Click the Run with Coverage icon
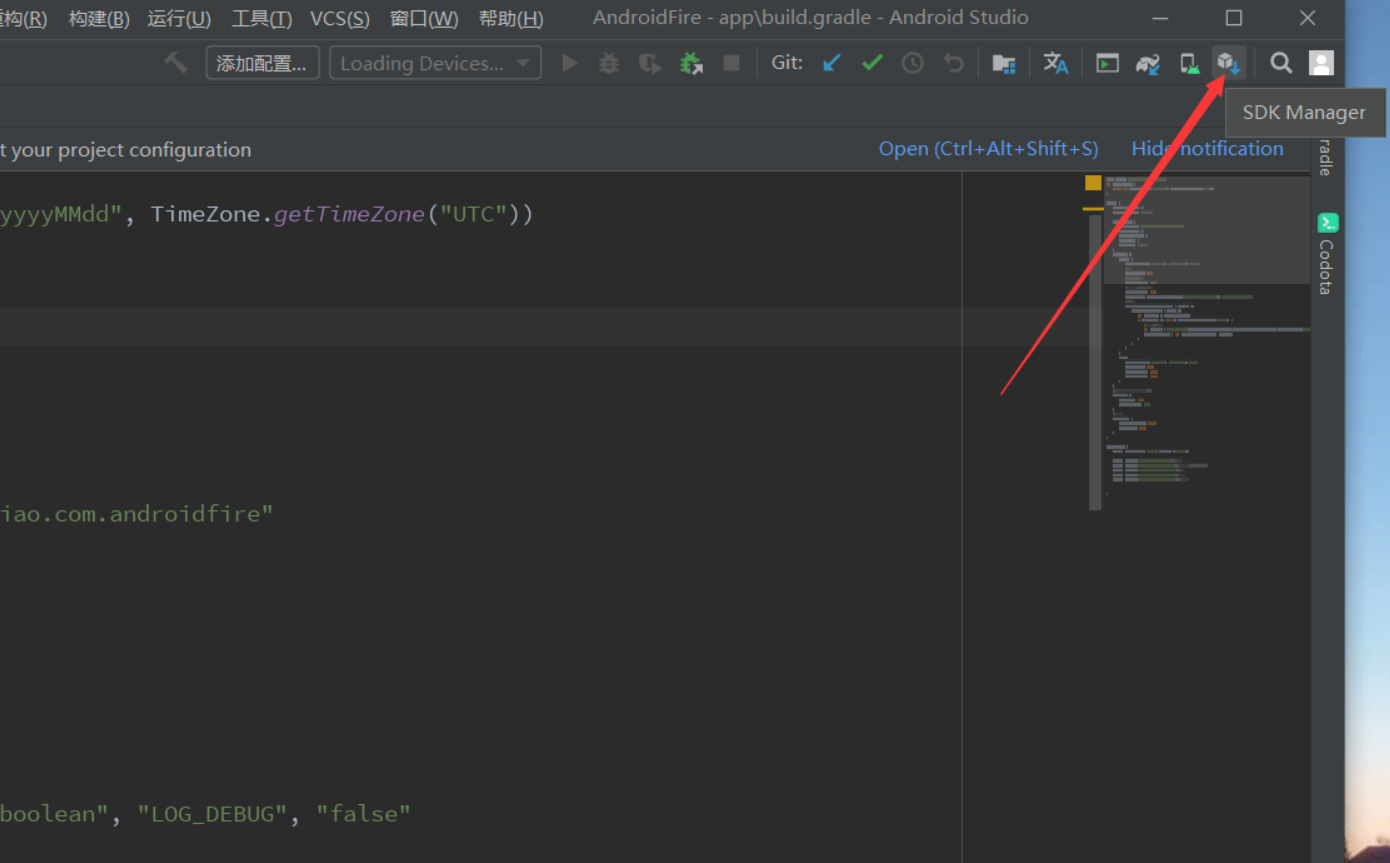This screenshot has height=863, width=1390. 650,63
